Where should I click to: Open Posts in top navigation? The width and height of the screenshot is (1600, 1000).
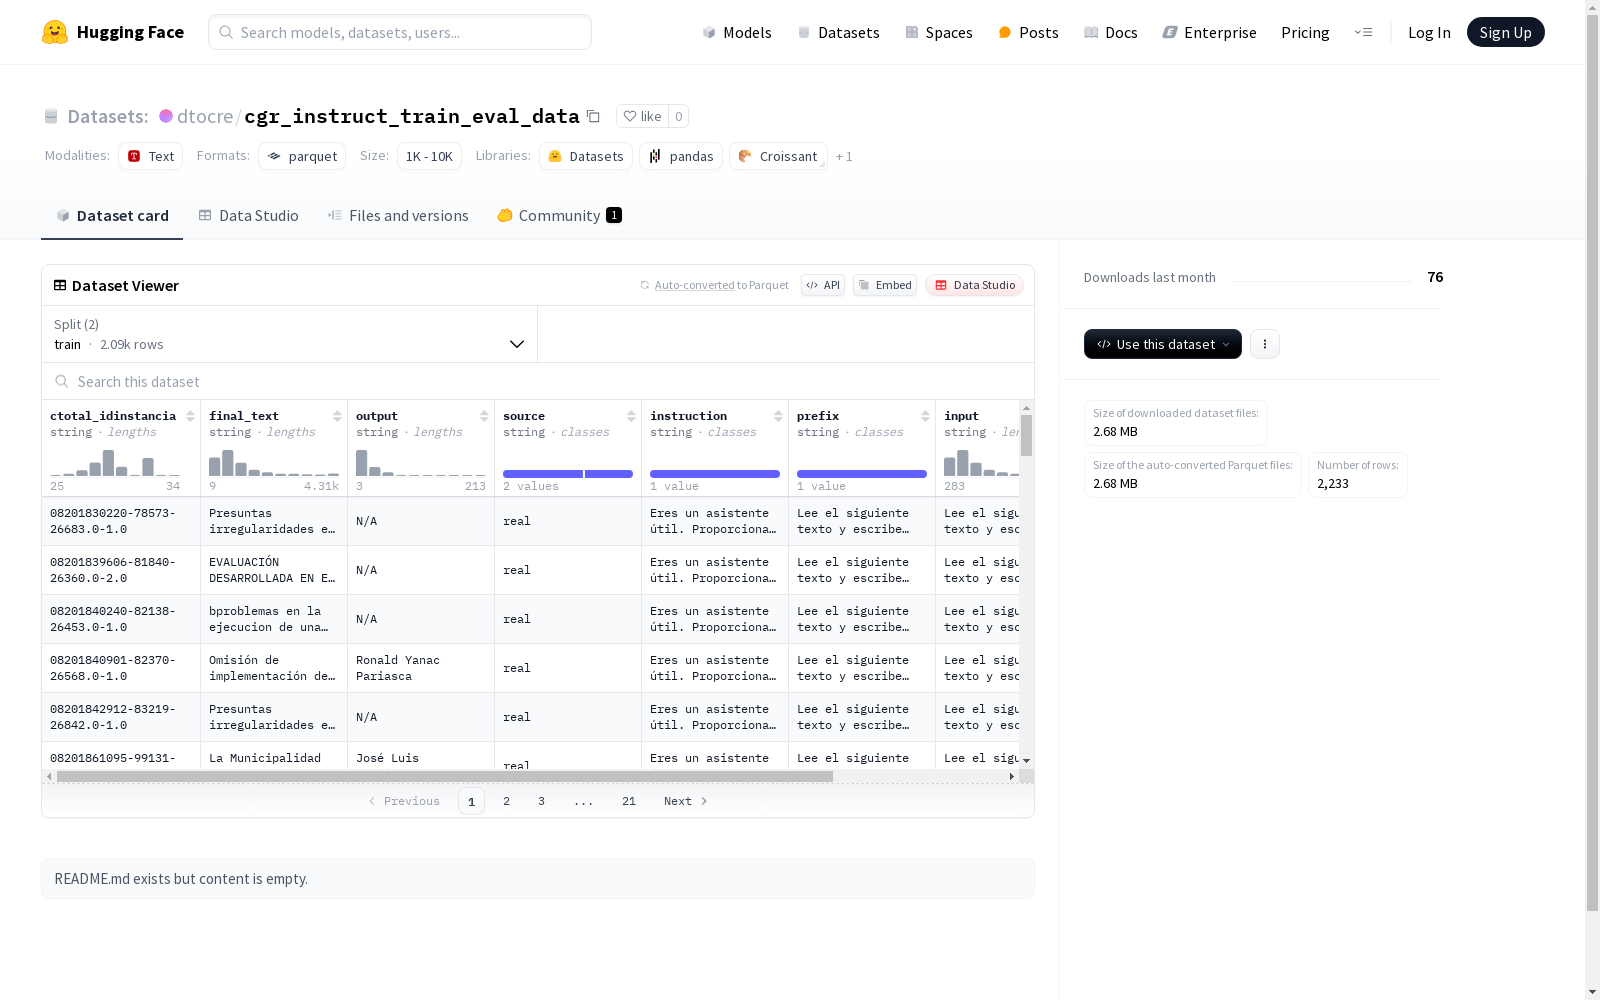tap(1028, 32)
